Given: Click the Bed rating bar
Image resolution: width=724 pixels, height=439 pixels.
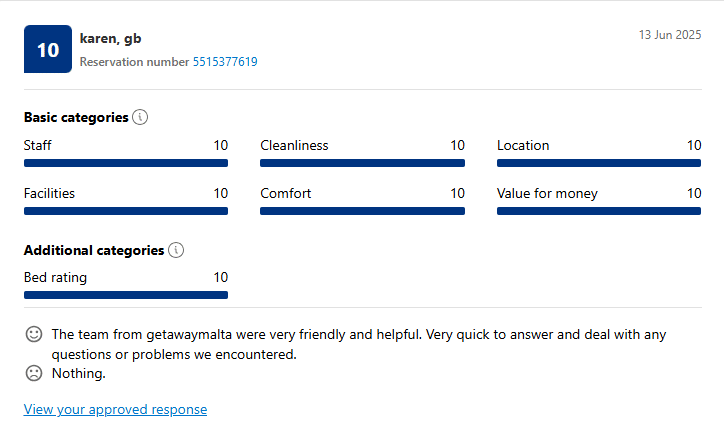Looking at the screenshot, I should pyautogui.click(x=126, y=295).
